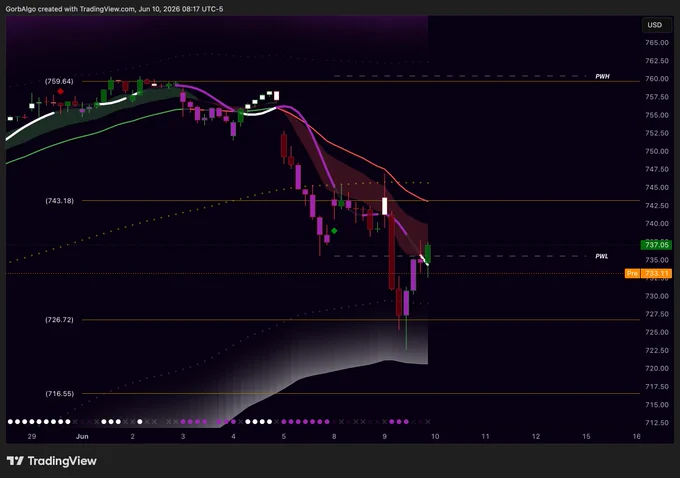Screen dimensions: 680x478
Task: Click the (743.18) level label
Action: (59, 201)
